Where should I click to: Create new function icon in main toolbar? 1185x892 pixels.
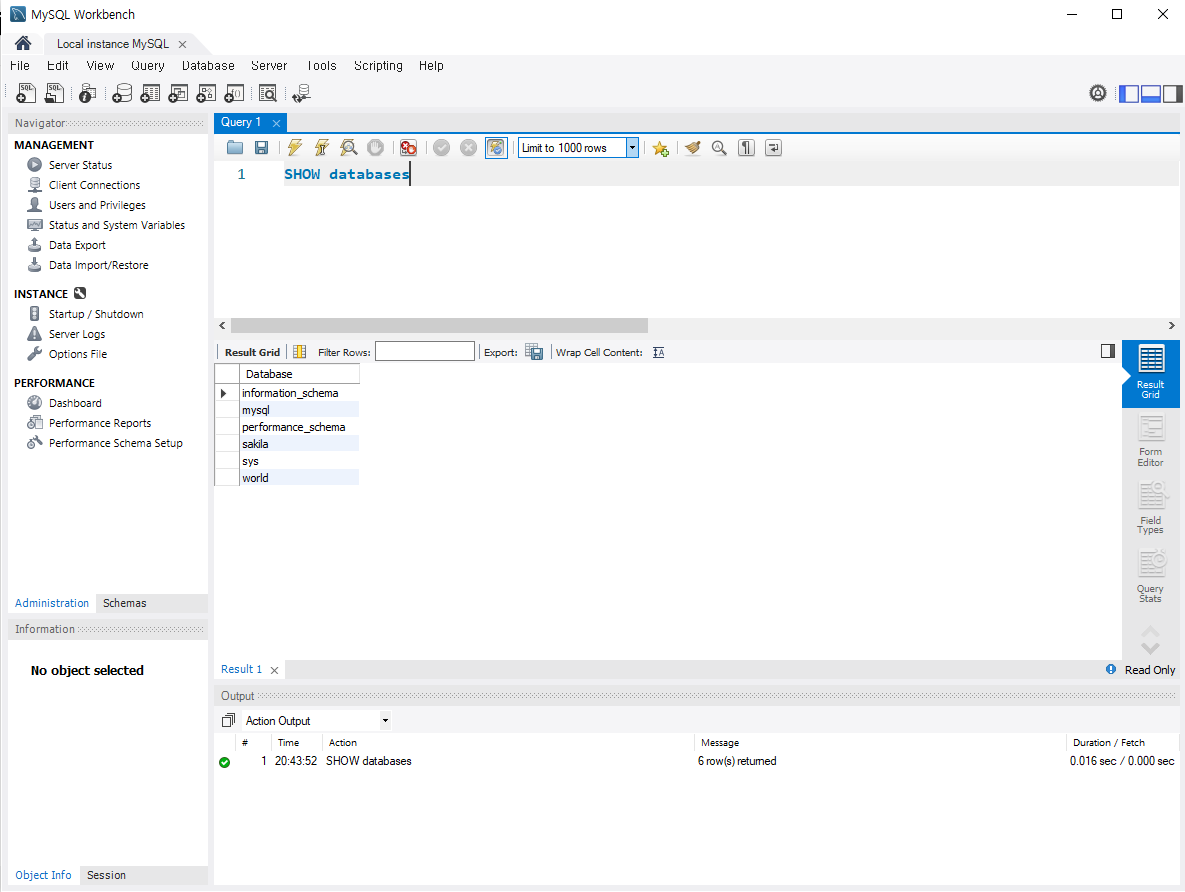coord(234,93)
